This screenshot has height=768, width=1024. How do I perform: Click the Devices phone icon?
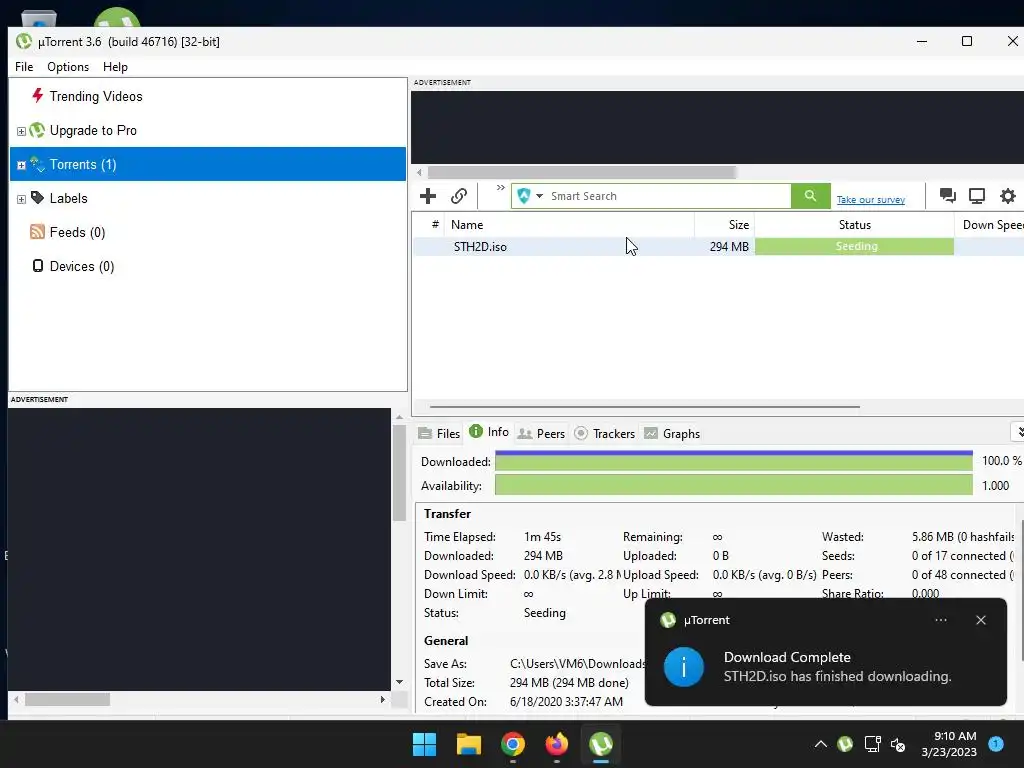click(38, 266)
